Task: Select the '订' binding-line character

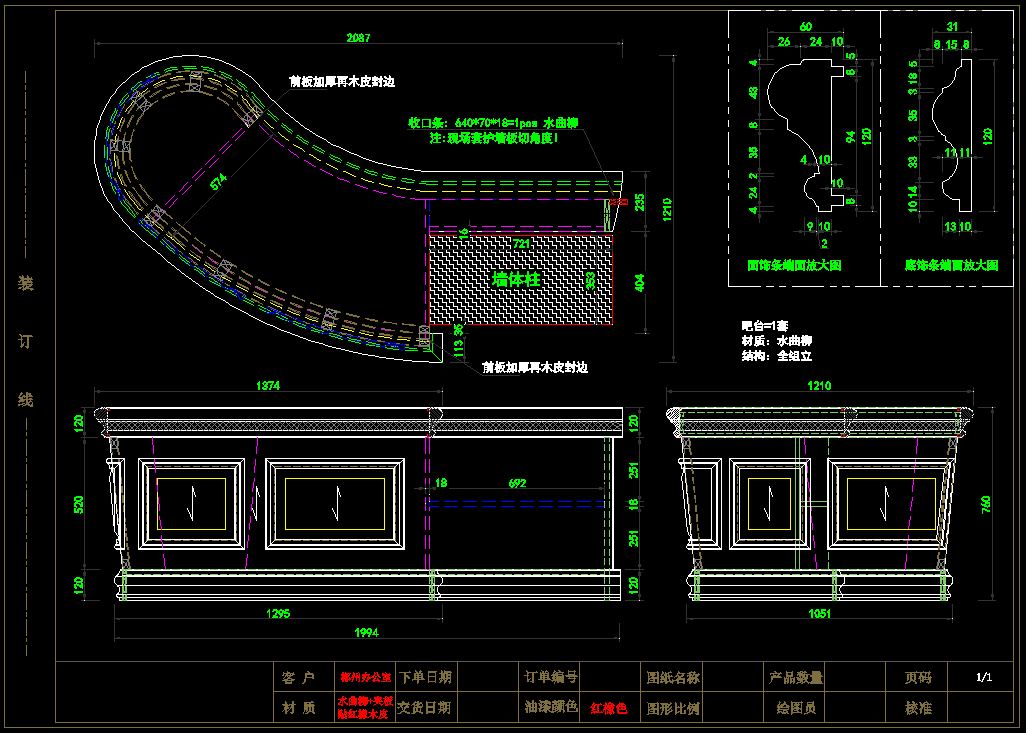Action: click(26, 341)
